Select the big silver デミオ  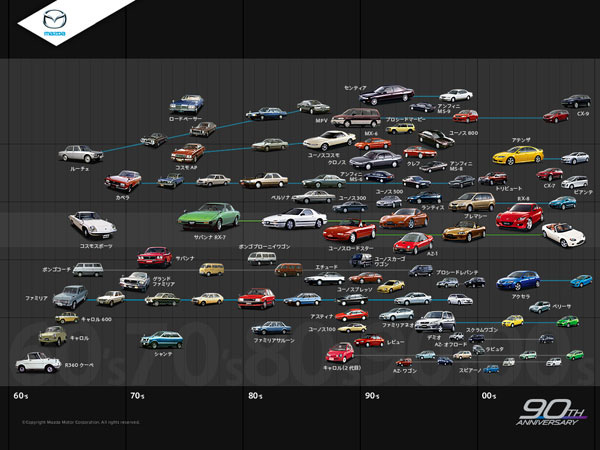tap(435, 321)
